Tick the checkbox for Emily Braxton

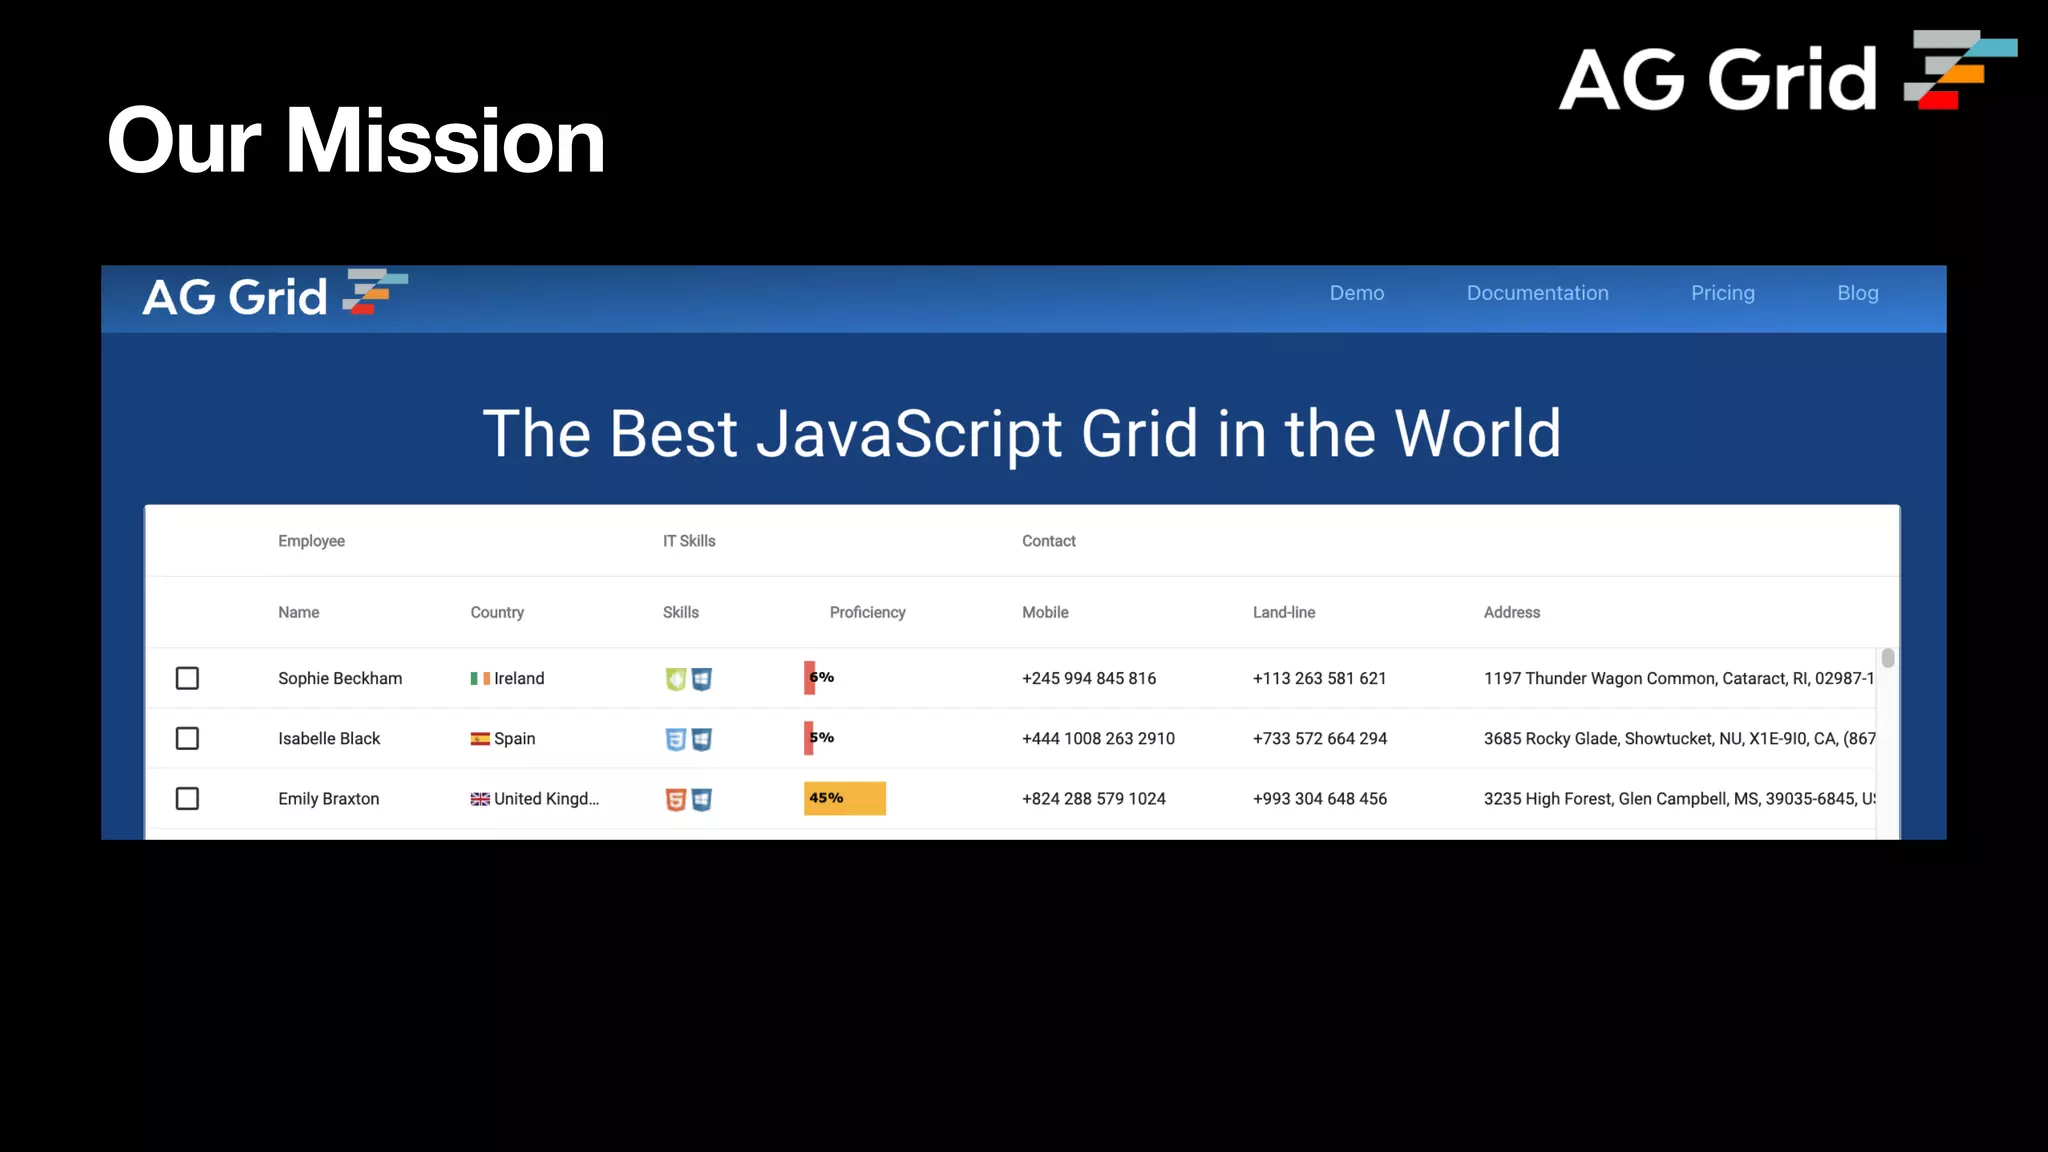187,798
